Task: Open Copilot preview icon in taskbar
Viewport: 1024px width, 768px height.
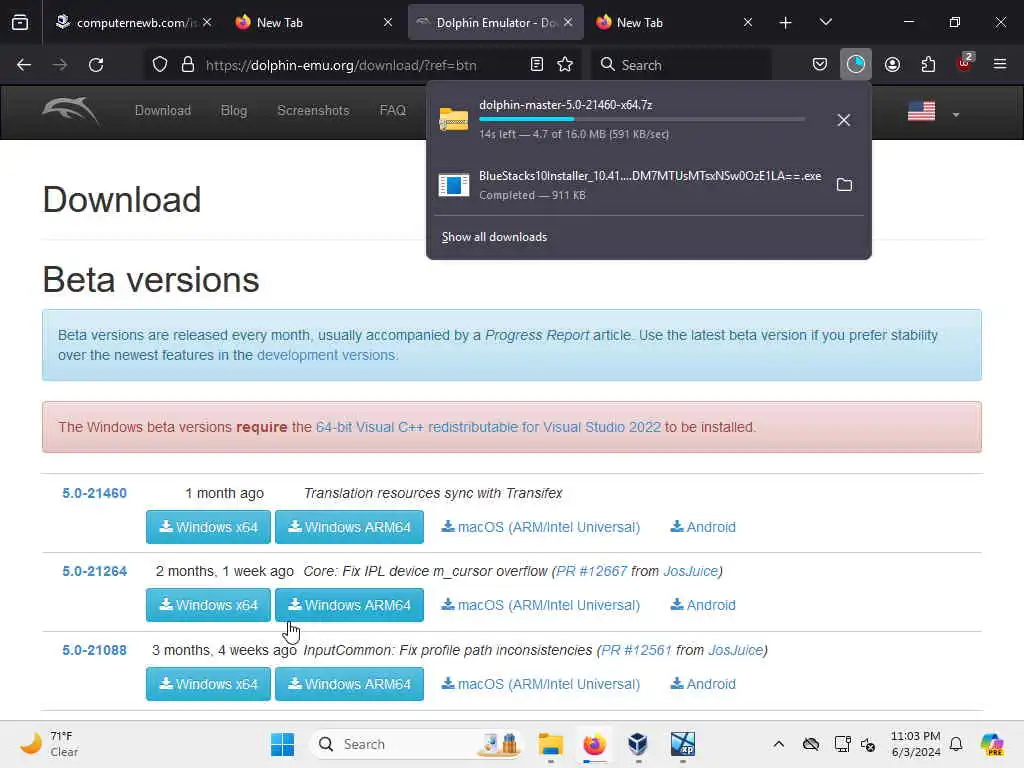Action: (992, 744)
